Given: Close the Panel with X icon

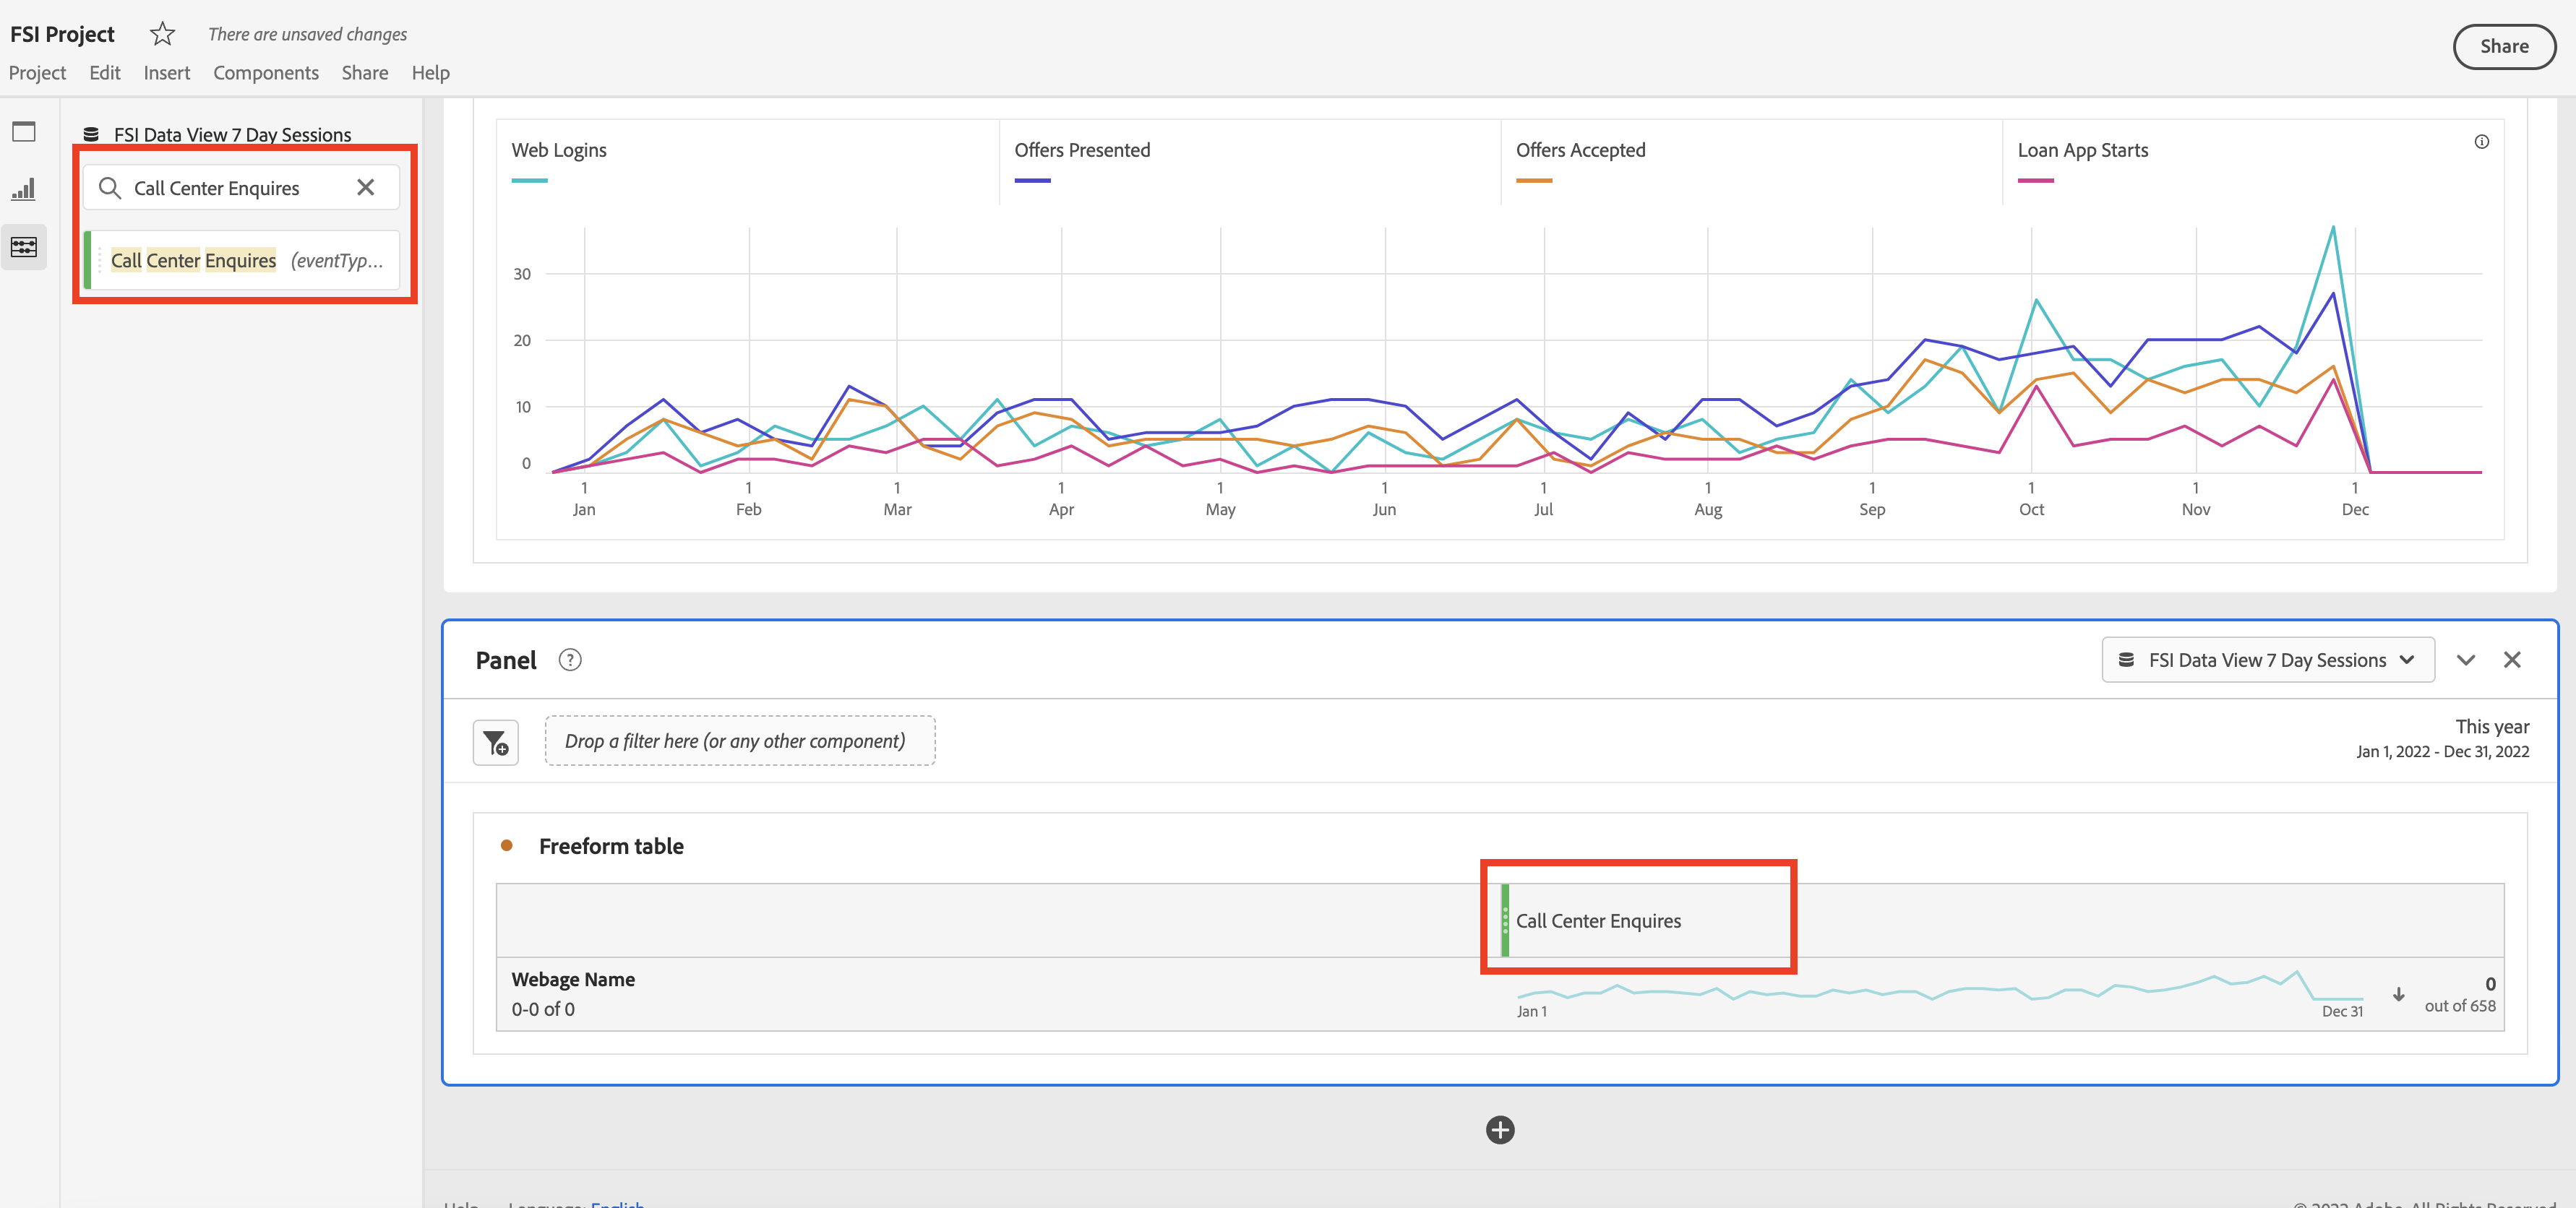Looking at the screenshot, I should (x=2512, y=660).
